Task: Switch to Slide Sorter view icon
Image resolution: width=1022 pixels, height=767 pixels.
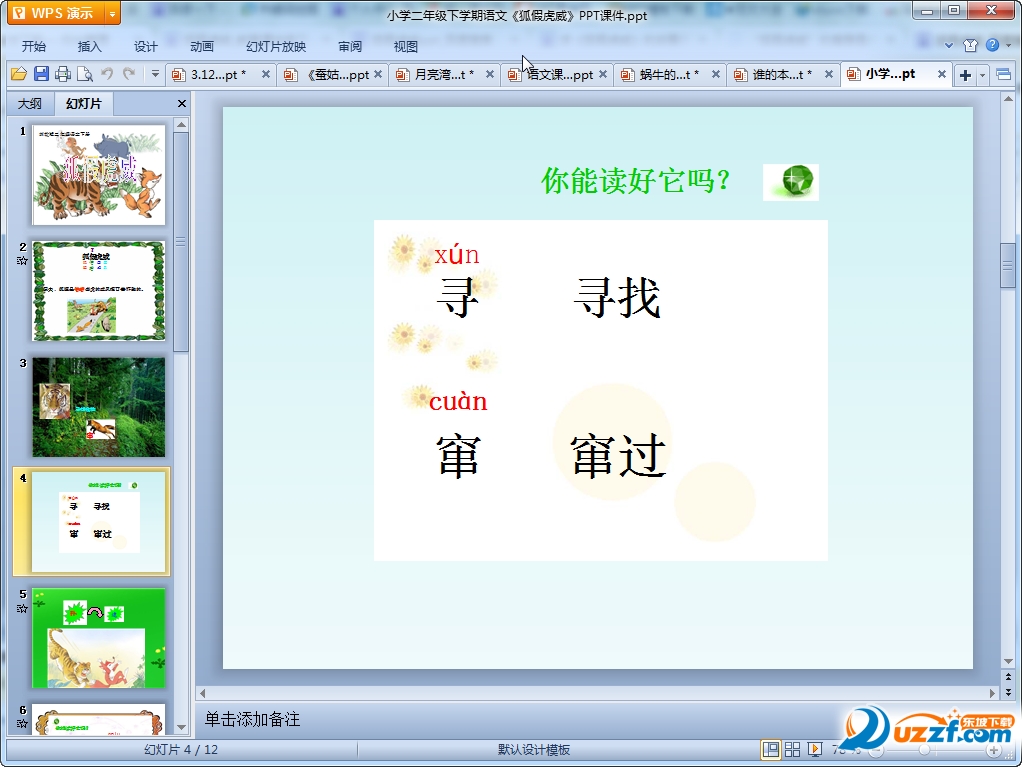Action: 793,749
